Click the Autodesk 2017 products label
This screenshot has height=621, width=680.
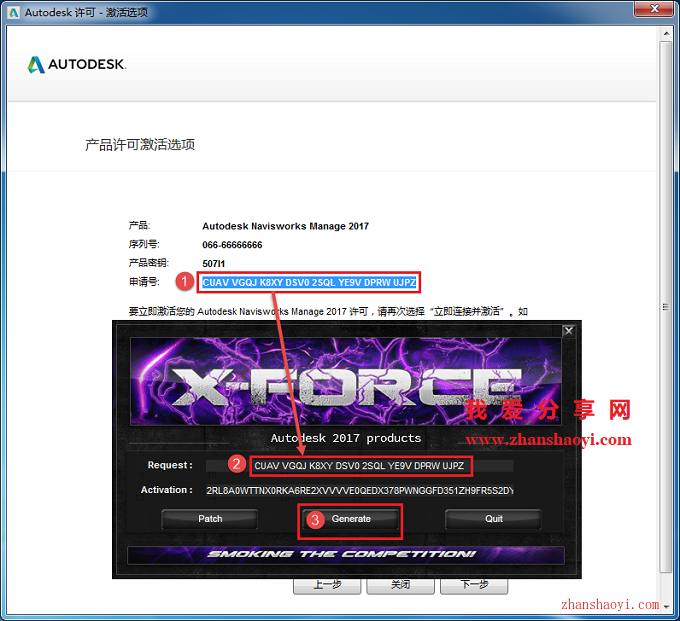point(346,438)
